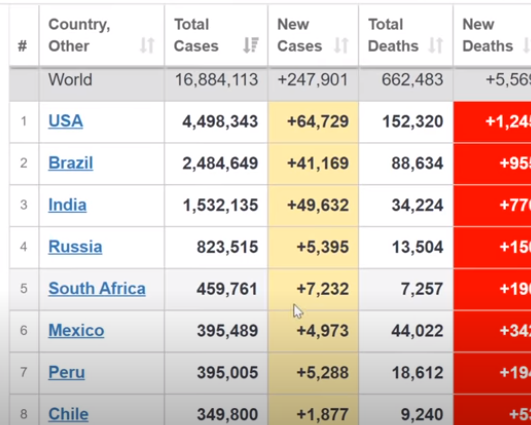Sort by the Total Deaths column arrows
This screenshot has height=425, width=531.
click(x=436, y=46)
